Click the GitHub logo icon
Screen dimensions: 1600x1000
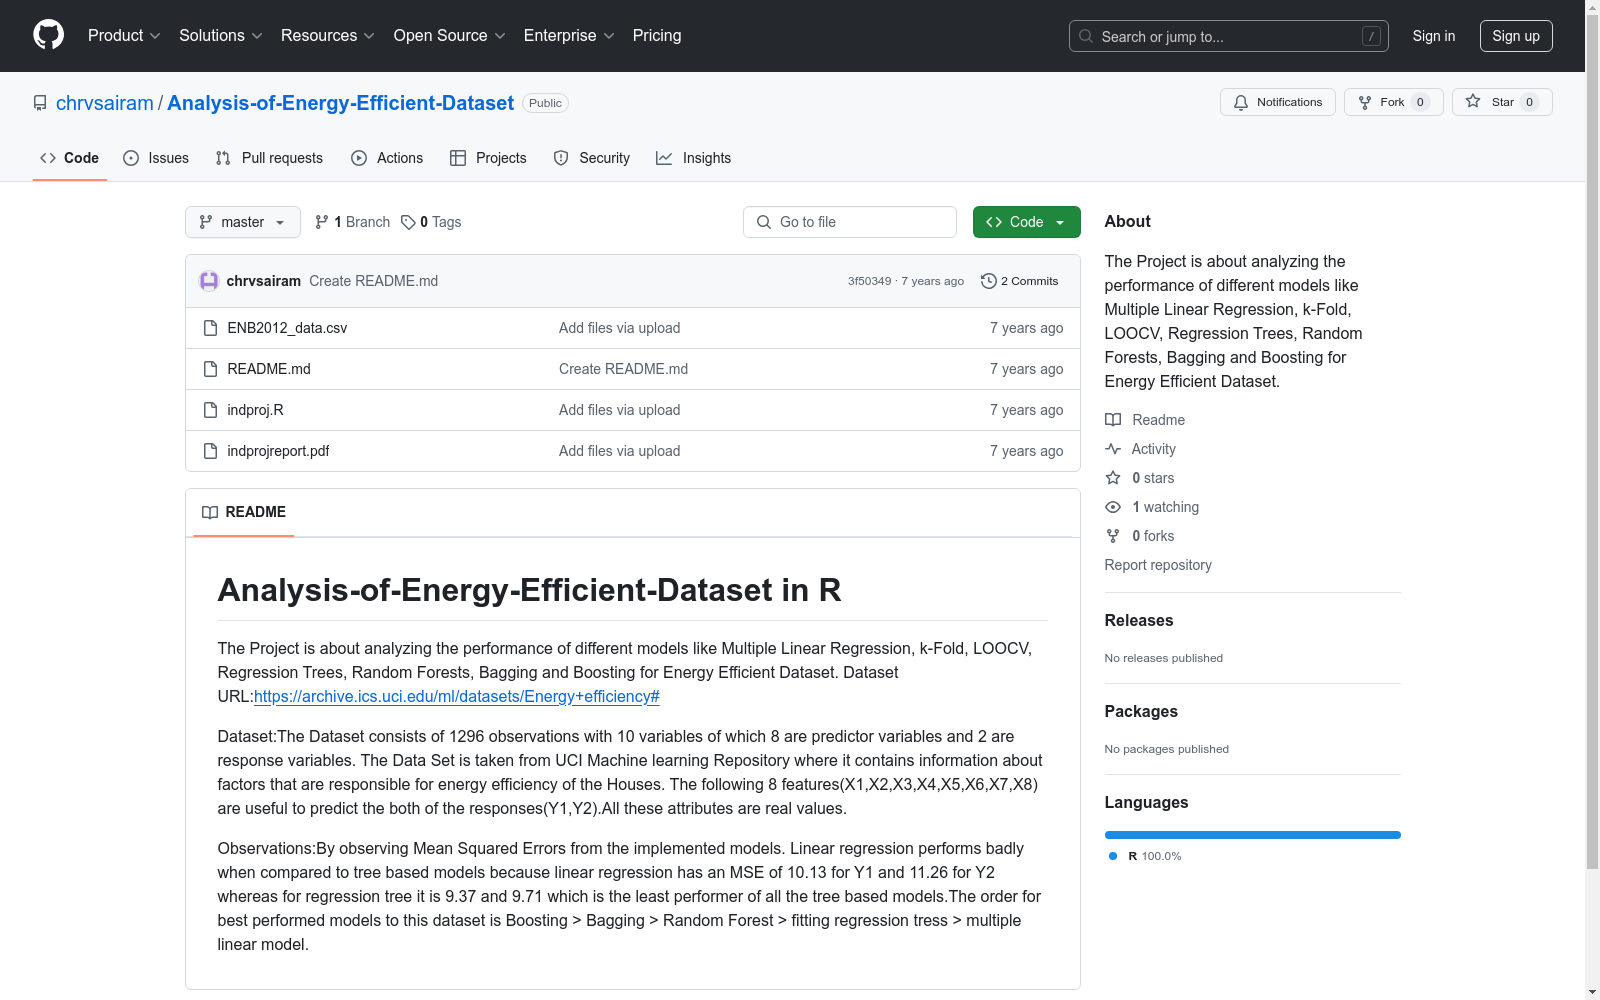pos(48,35)
